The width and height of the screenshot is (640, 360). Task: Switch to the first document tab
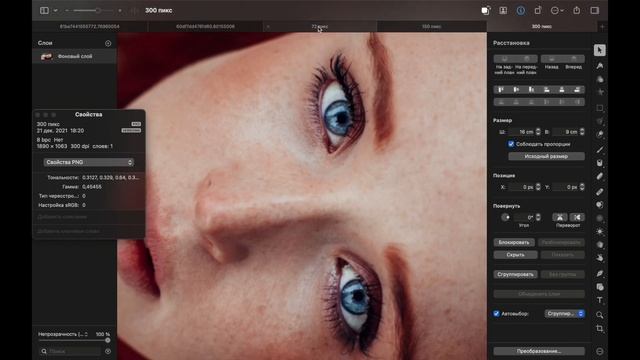(x=90, y=27)
